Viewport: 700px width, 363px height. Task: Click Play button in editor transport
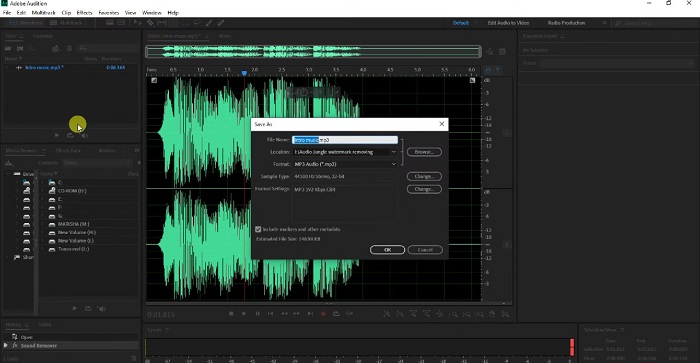(244, 314)
